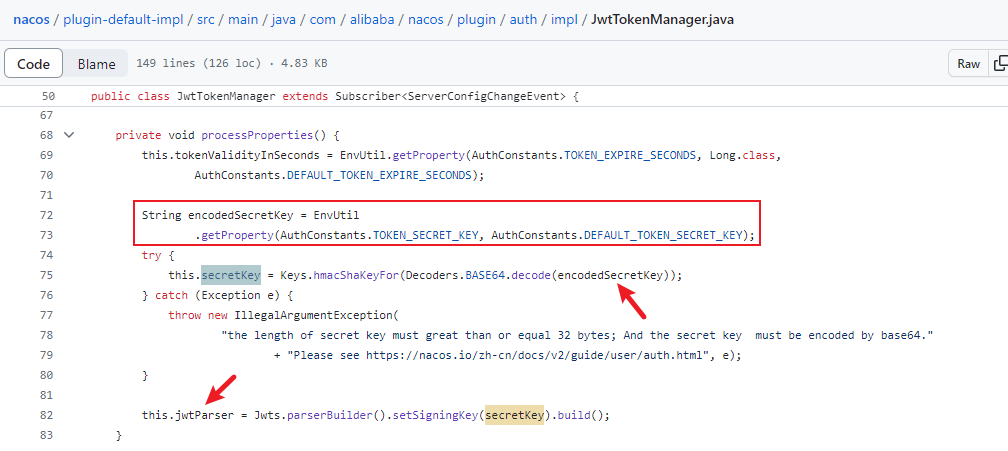The height and width of the screenshot is (451, 1008).
Task: Open the alibaba breadcrumb folder
Action: click(374, 19)
